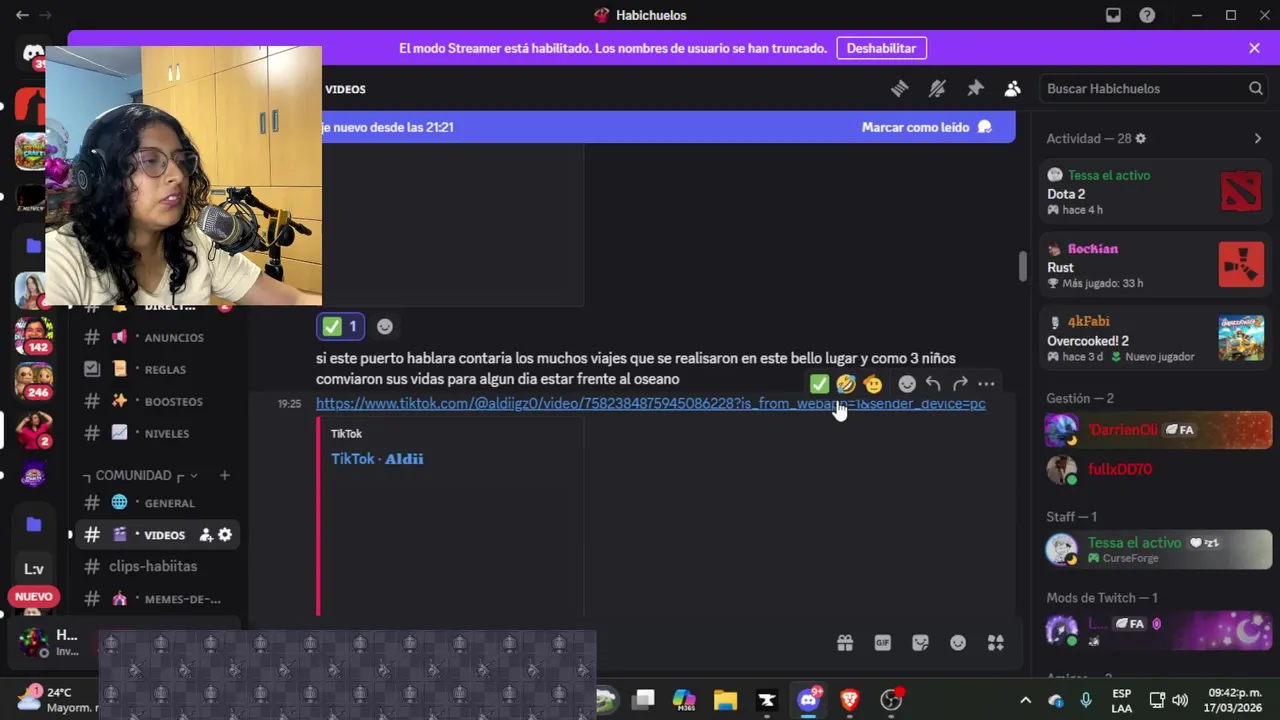This screenshot has height=720, width=1280.
Task: Click Deshabilitar to disable Streamer mode
Action: pos(881,48)
